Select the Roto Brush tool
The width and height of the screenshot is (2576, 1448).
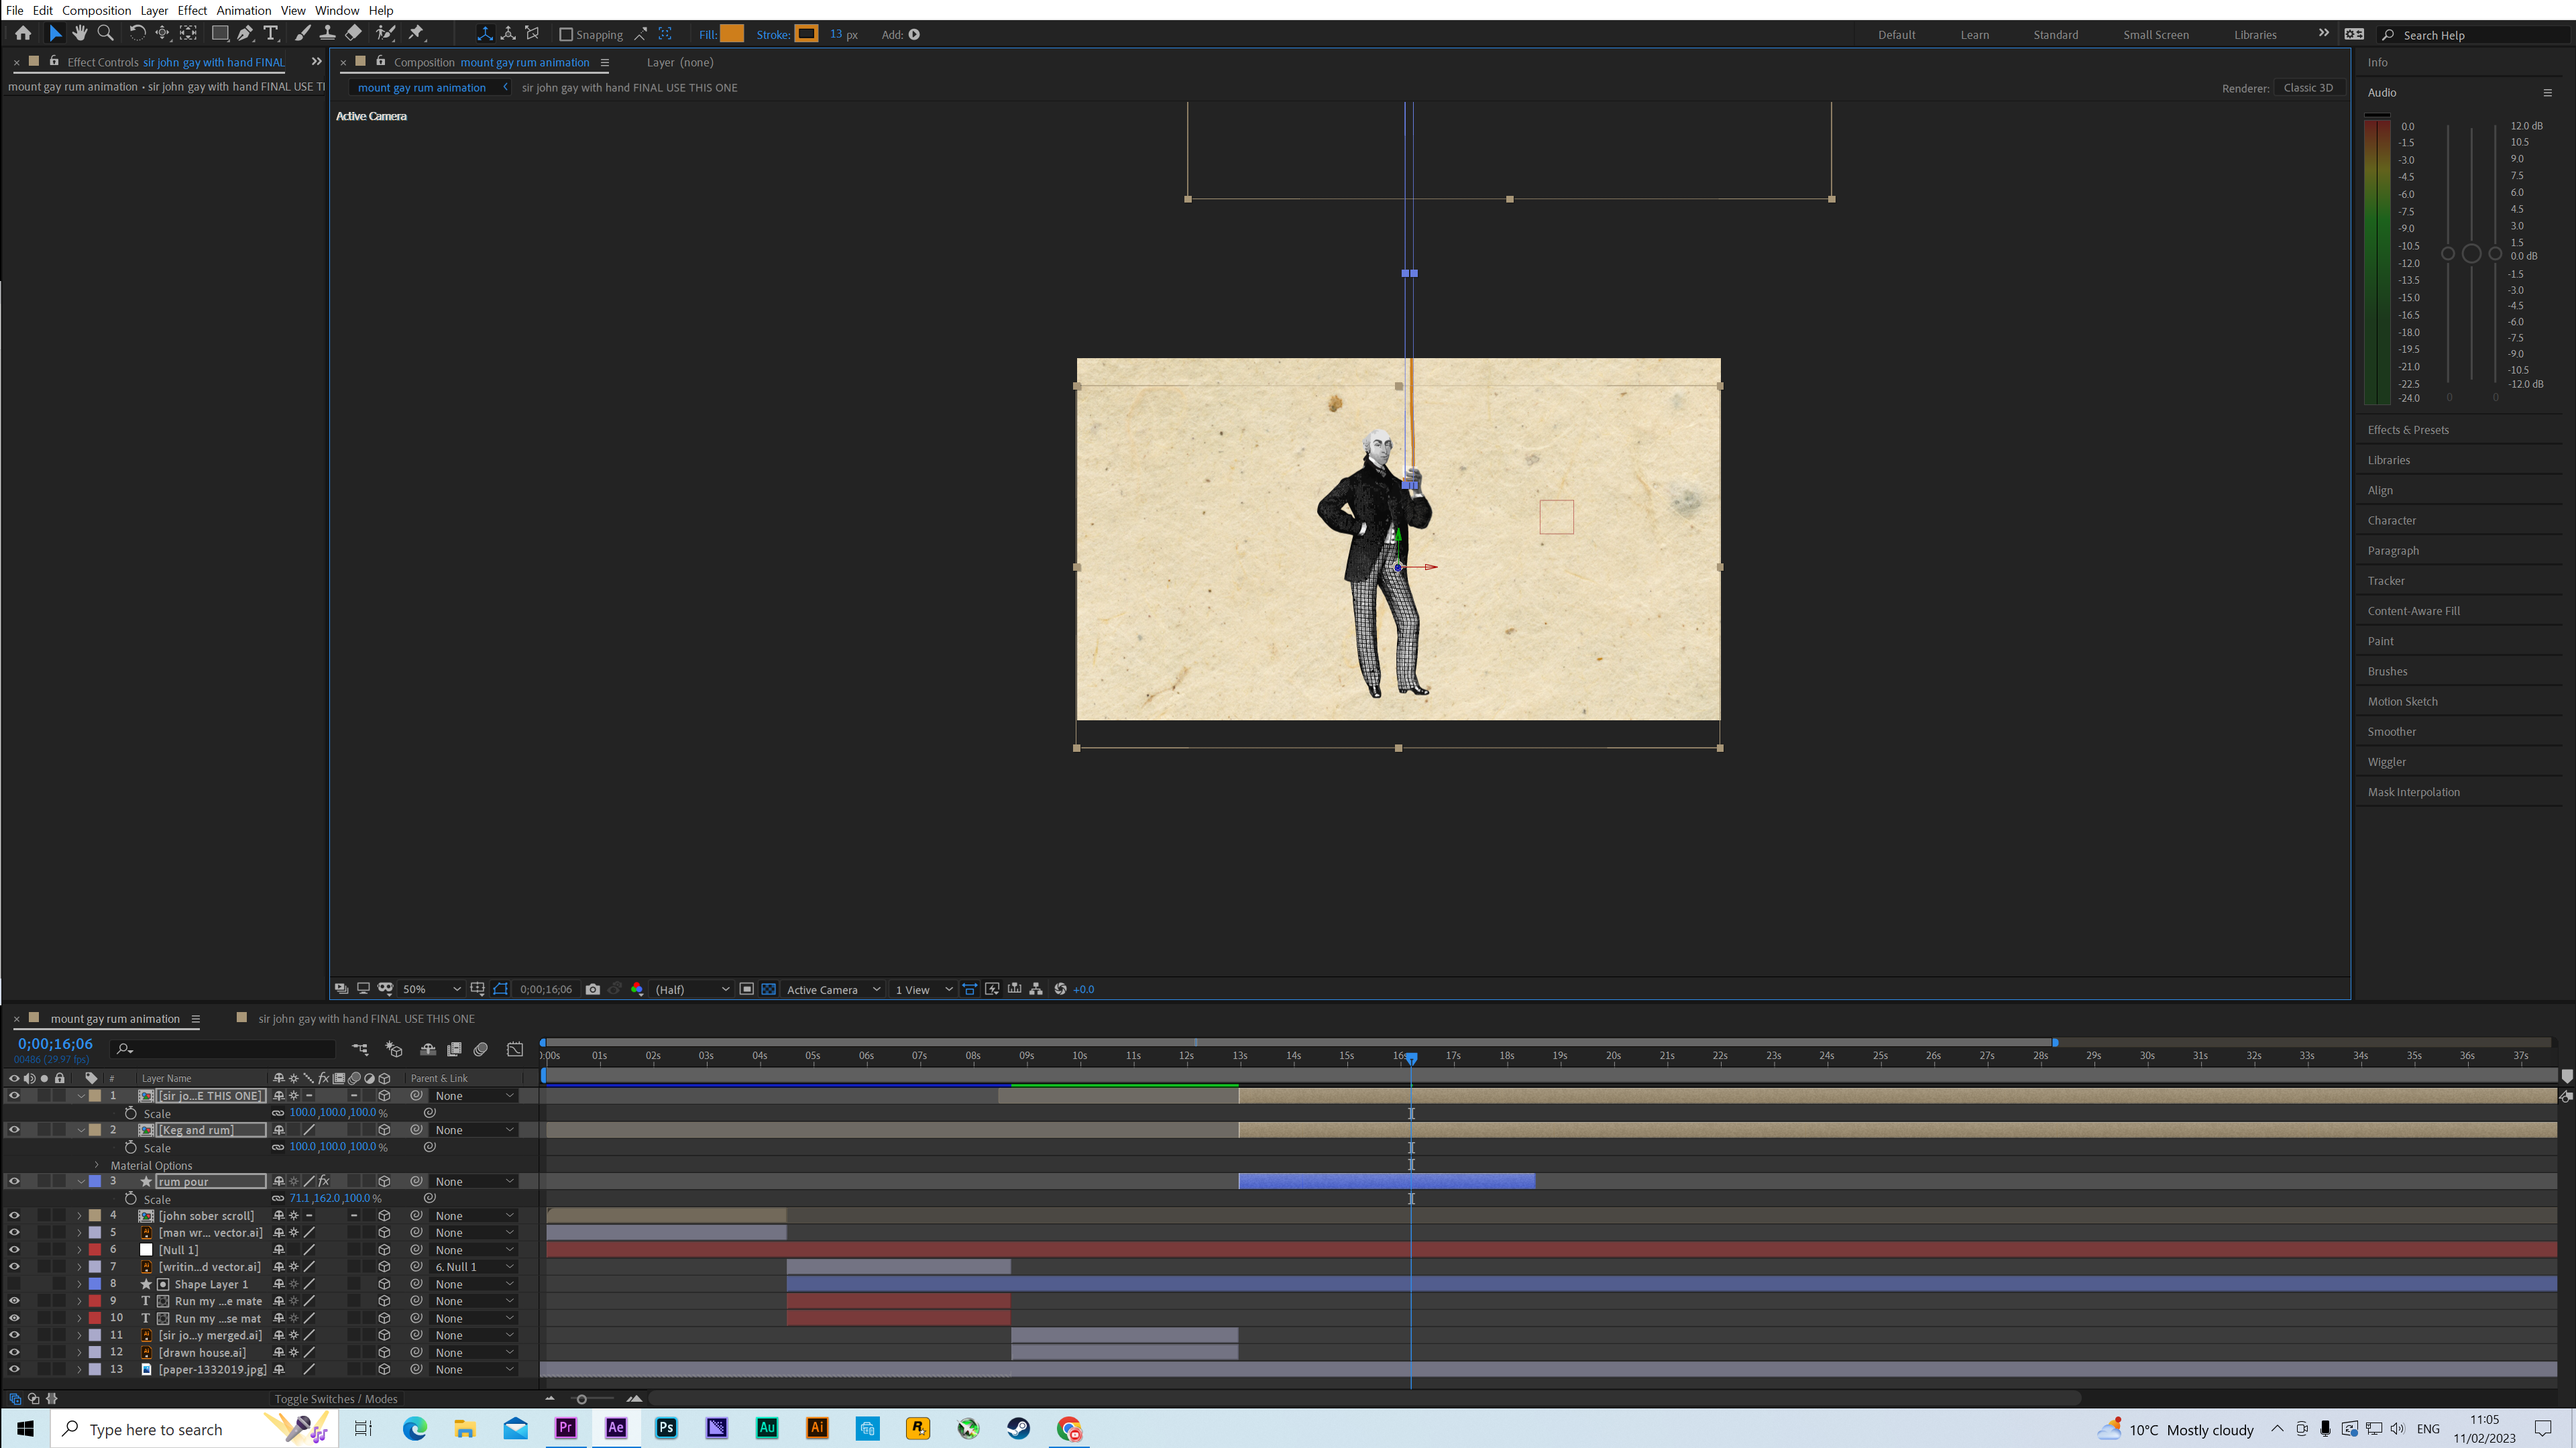(x=386, y=33)
